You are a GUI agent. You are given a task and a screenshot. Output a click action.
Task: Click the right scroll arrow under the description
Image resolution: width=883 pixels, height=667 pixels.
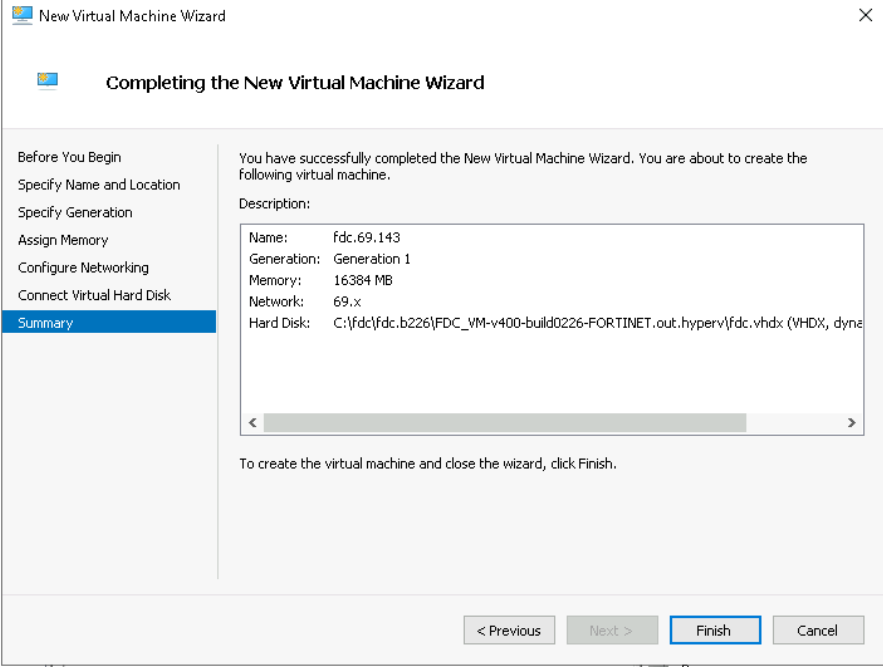click(x=852, y=422)
